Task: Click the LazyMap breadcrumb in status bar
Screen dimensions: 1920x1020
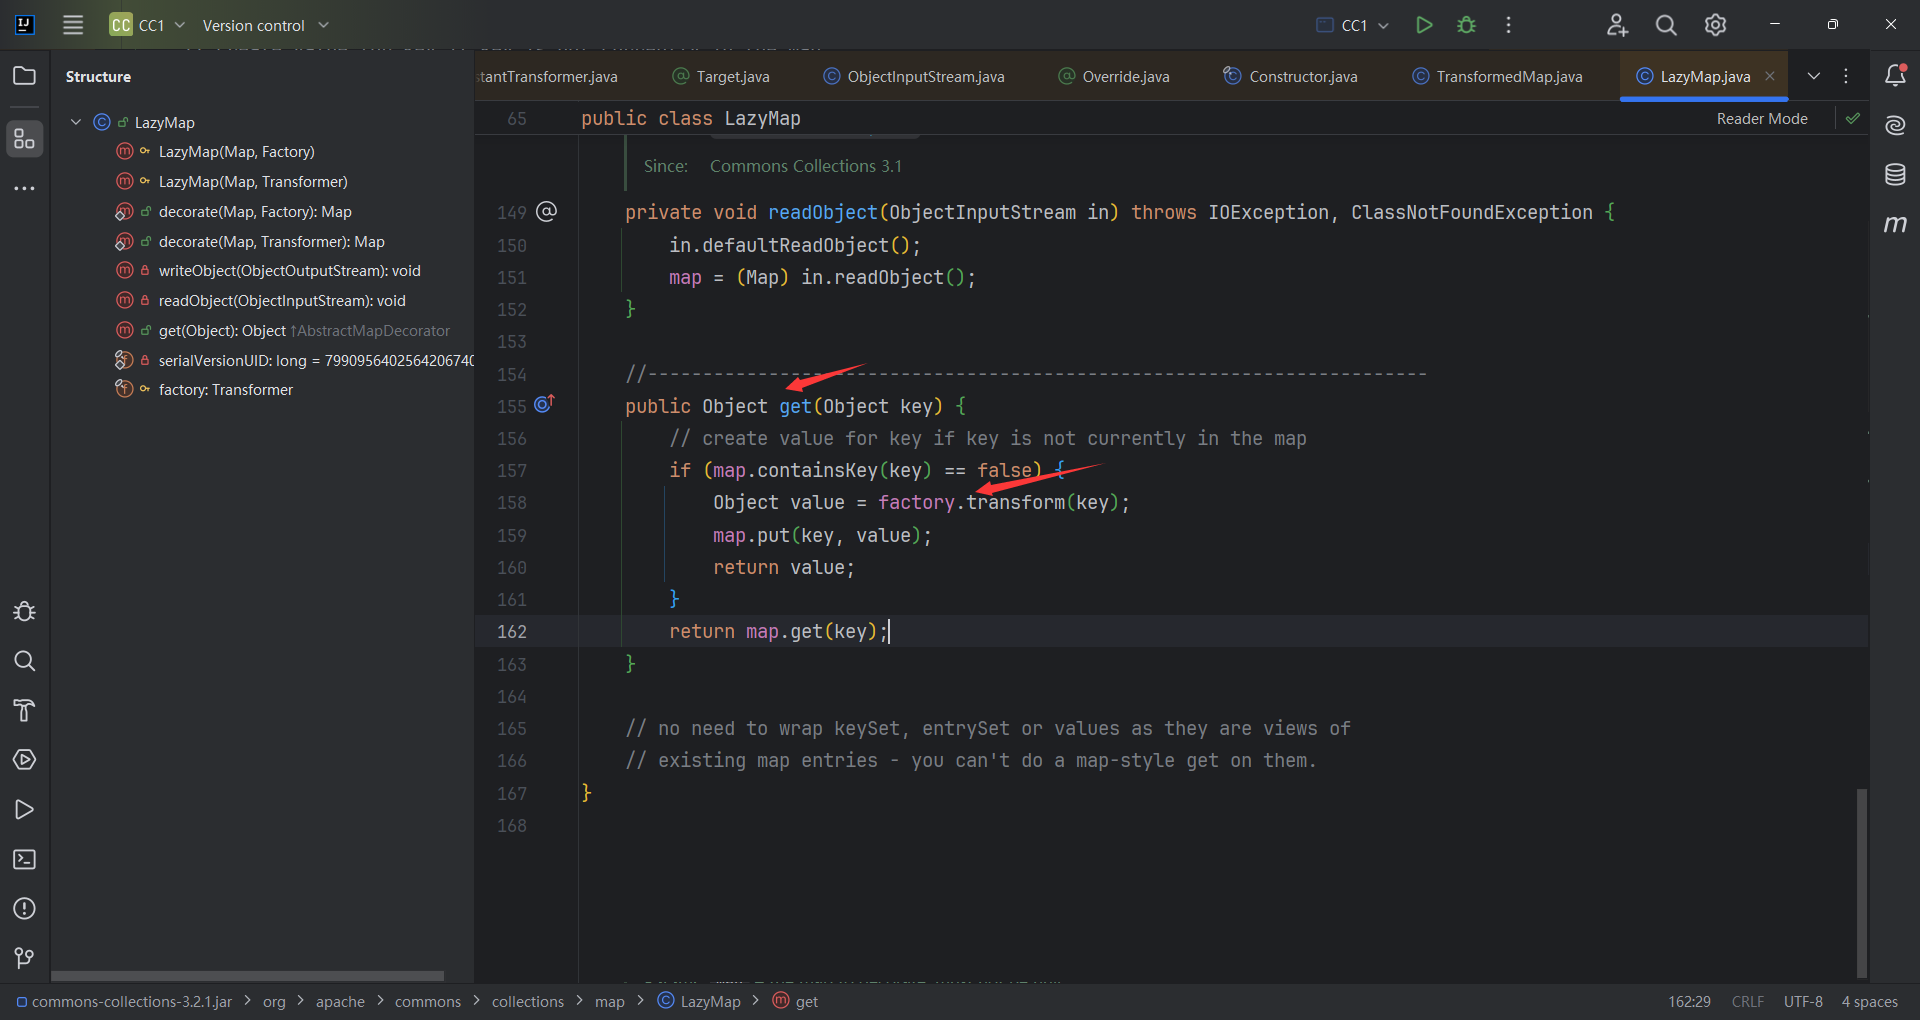Action: [x=699, y=1001]
